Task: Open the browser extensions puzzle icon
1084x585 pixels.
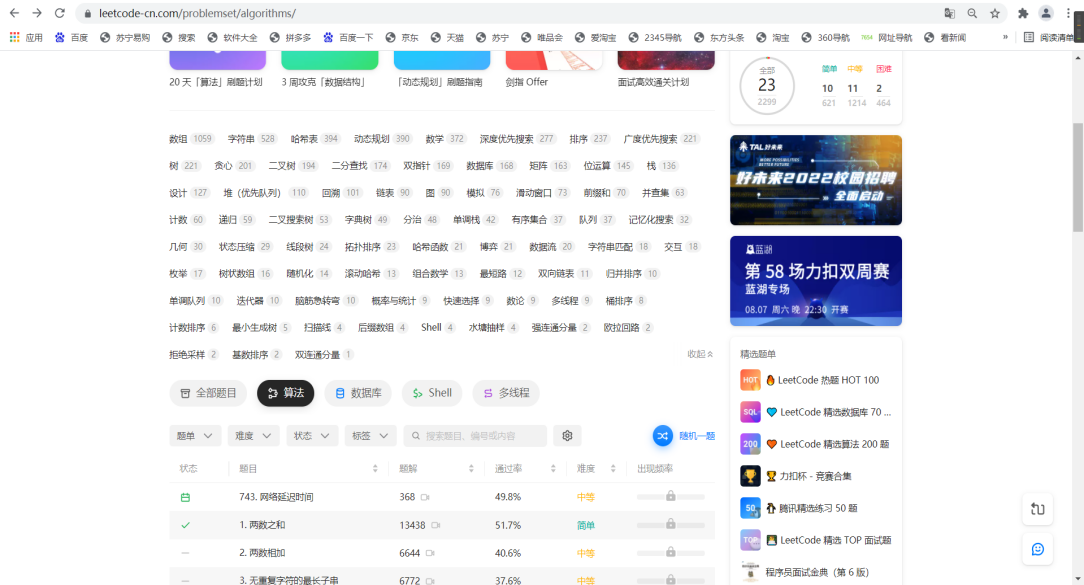Action: tap(1023, 13)
